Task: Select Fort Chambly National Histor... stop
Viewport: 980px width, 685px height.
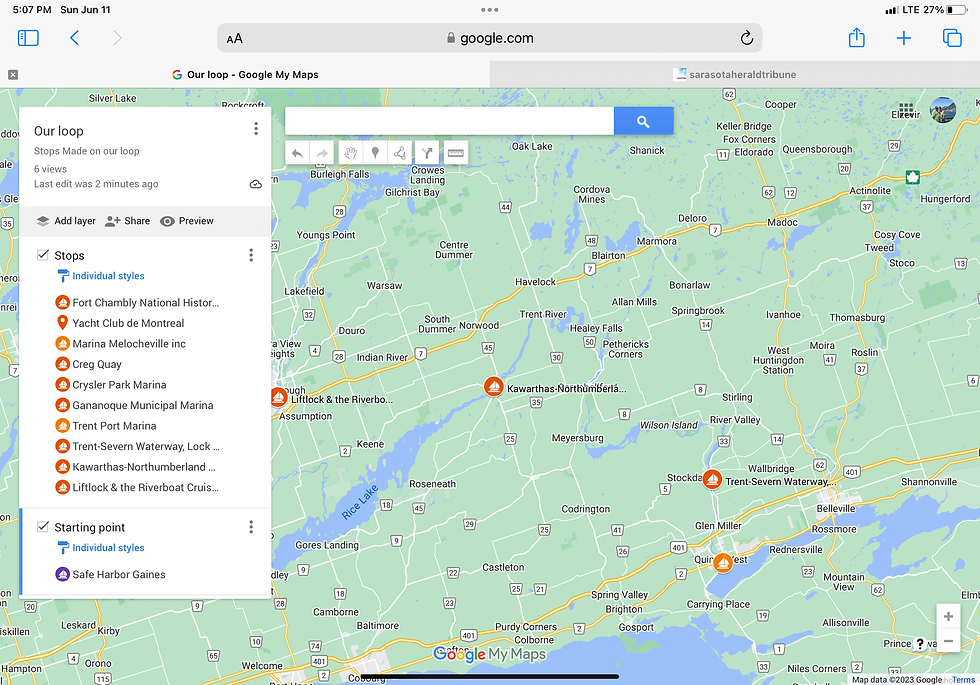Action: click(145, 302)
